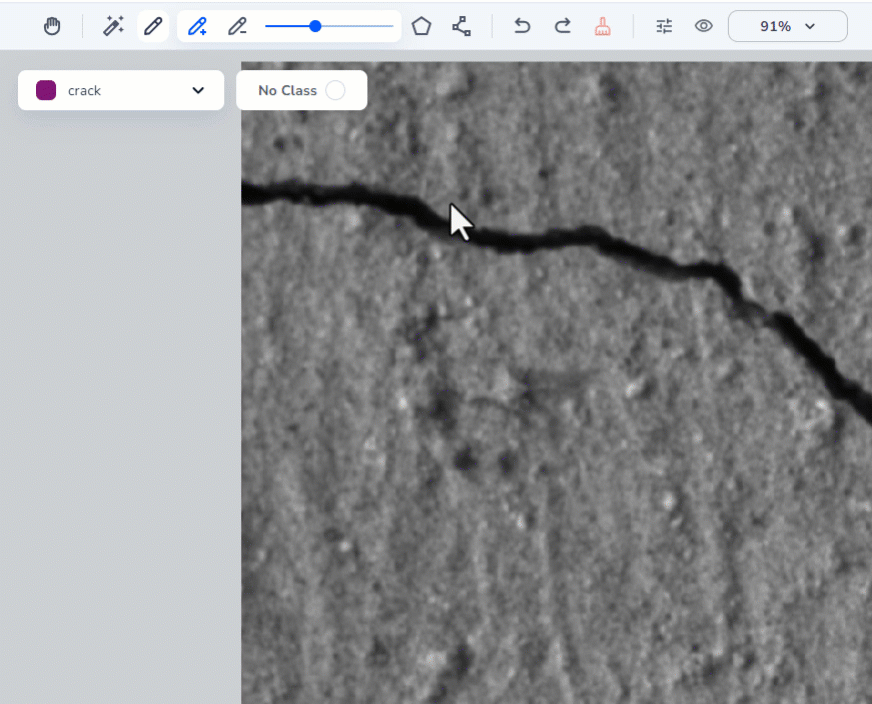872x704 pixels.
Task: Open the 91% zoom level dropdown
Action: click(787, 26)
